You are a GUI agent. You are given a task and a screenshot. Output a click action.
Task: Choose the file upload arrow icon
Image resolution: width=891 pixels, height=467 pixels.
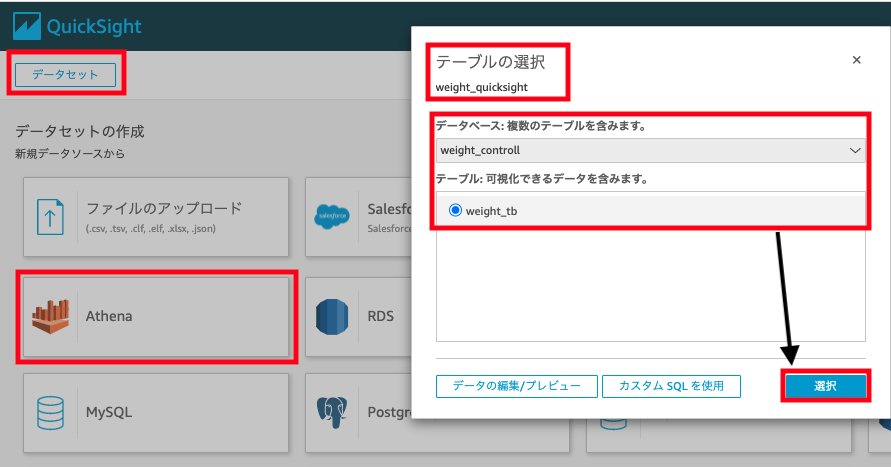[50, 216]
